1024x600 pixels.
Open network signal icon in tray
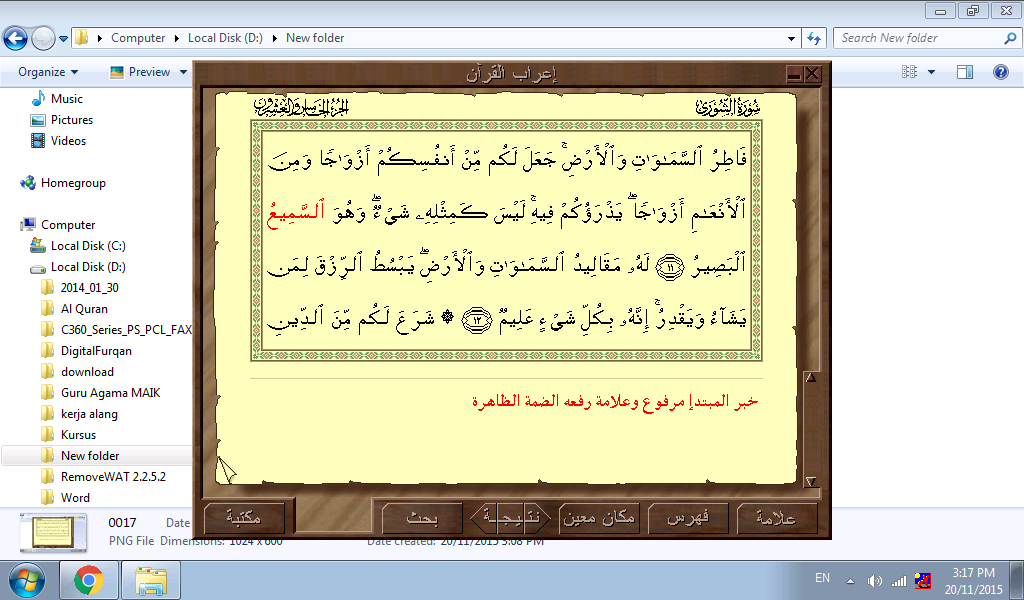[x=899, y=580]
